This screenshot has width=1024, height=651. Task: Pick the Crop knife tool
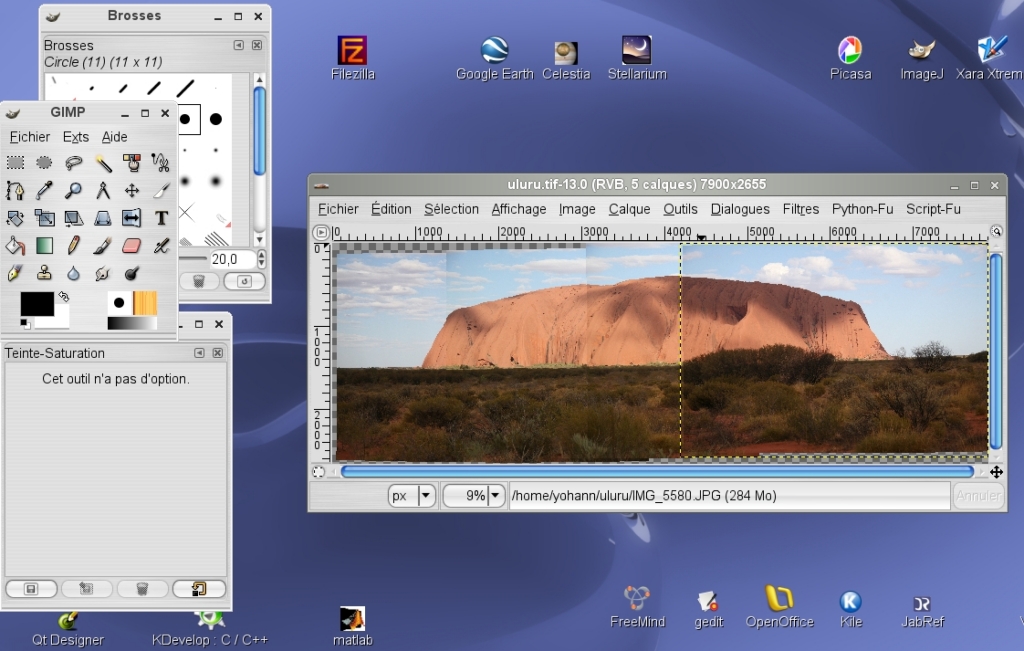161,190
